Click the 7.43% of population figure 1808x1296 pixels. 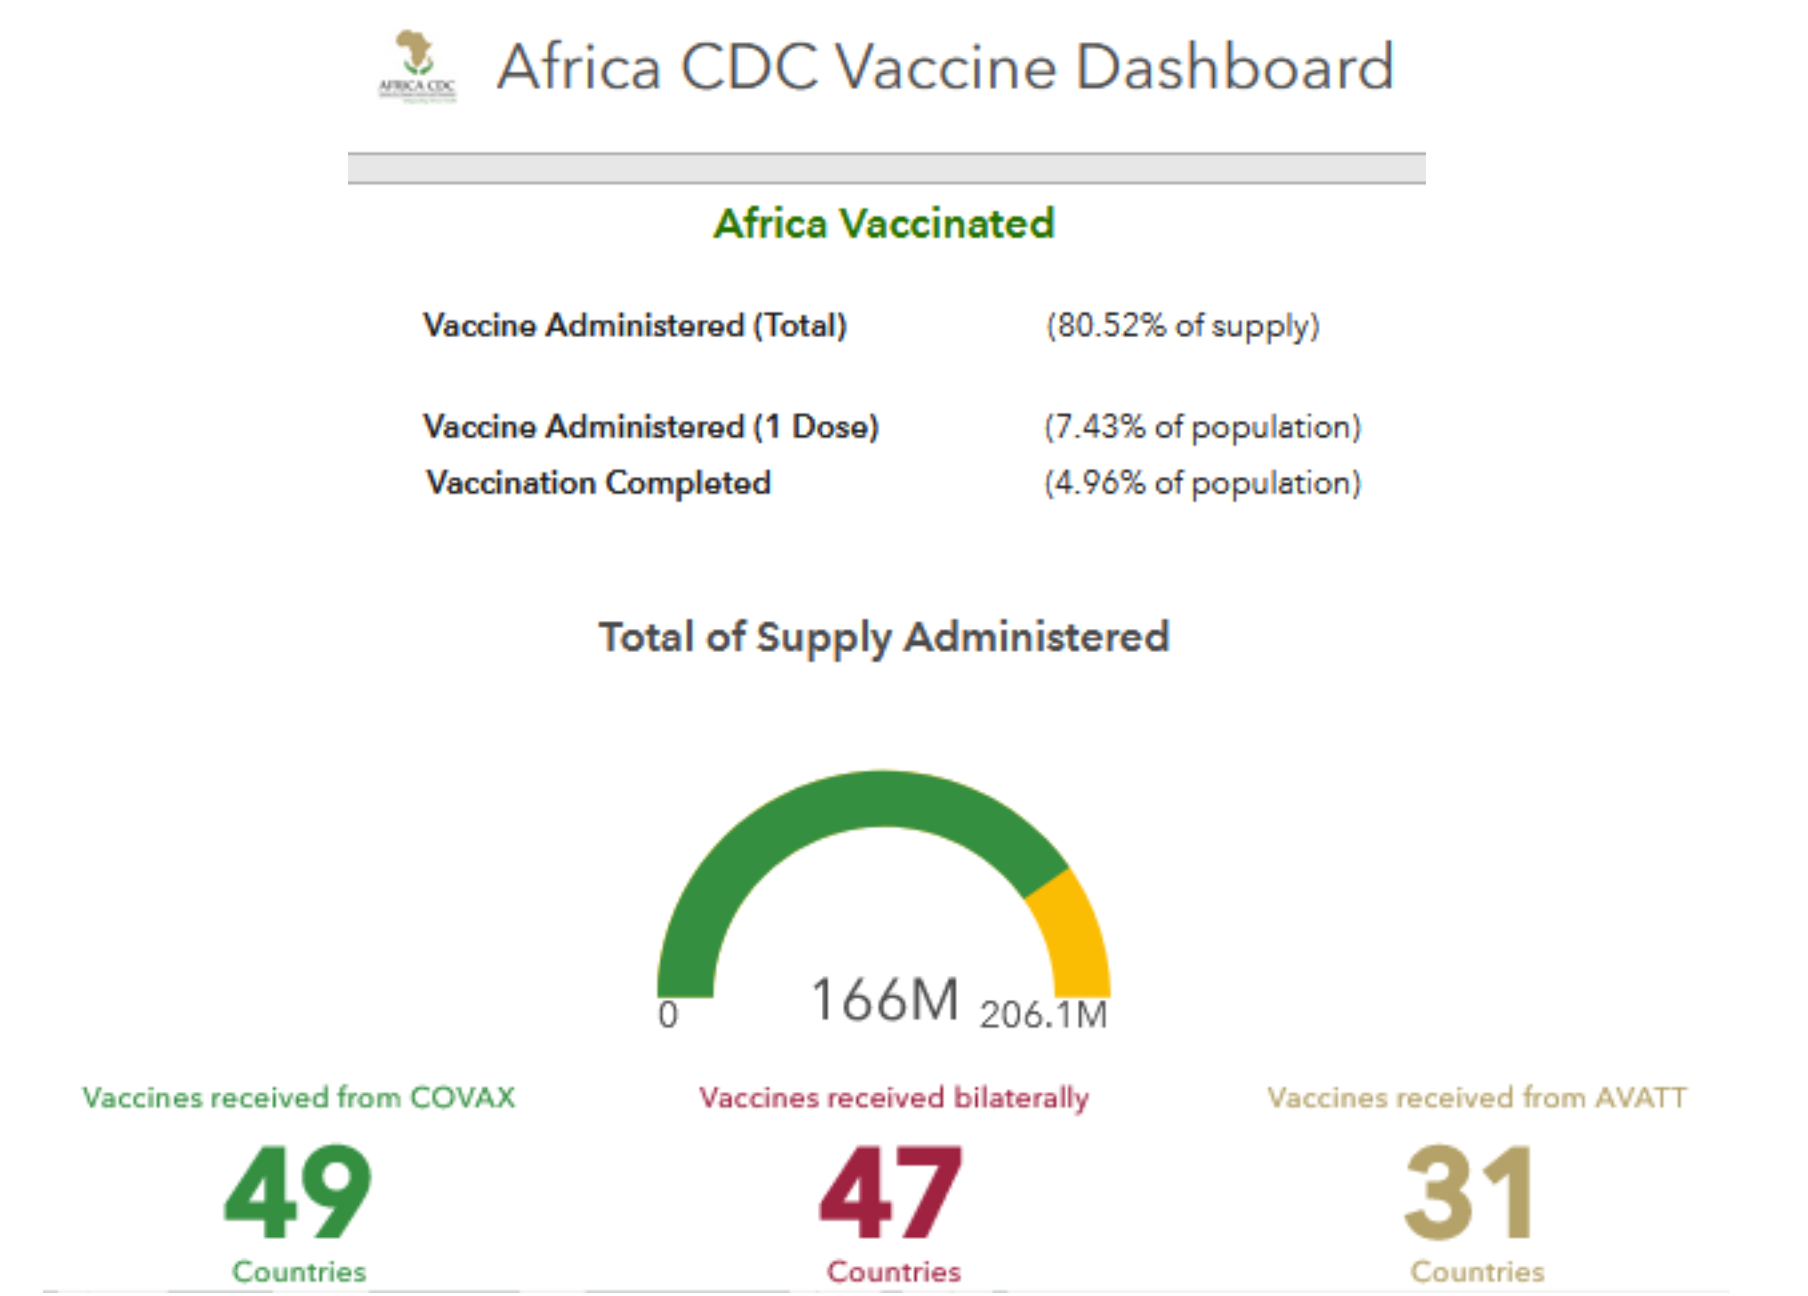[x=1202, y=427]
